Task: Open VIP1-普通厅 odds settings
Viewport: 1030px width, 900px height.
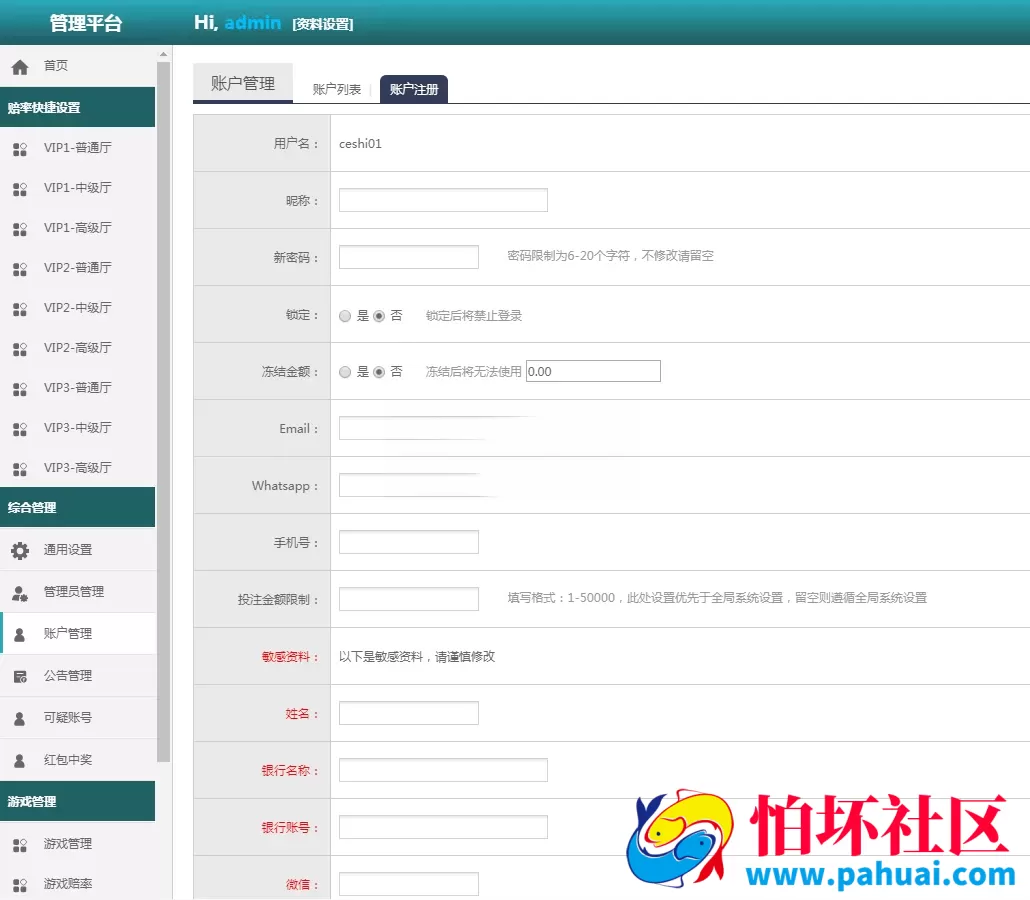Action: coord(78,148)
